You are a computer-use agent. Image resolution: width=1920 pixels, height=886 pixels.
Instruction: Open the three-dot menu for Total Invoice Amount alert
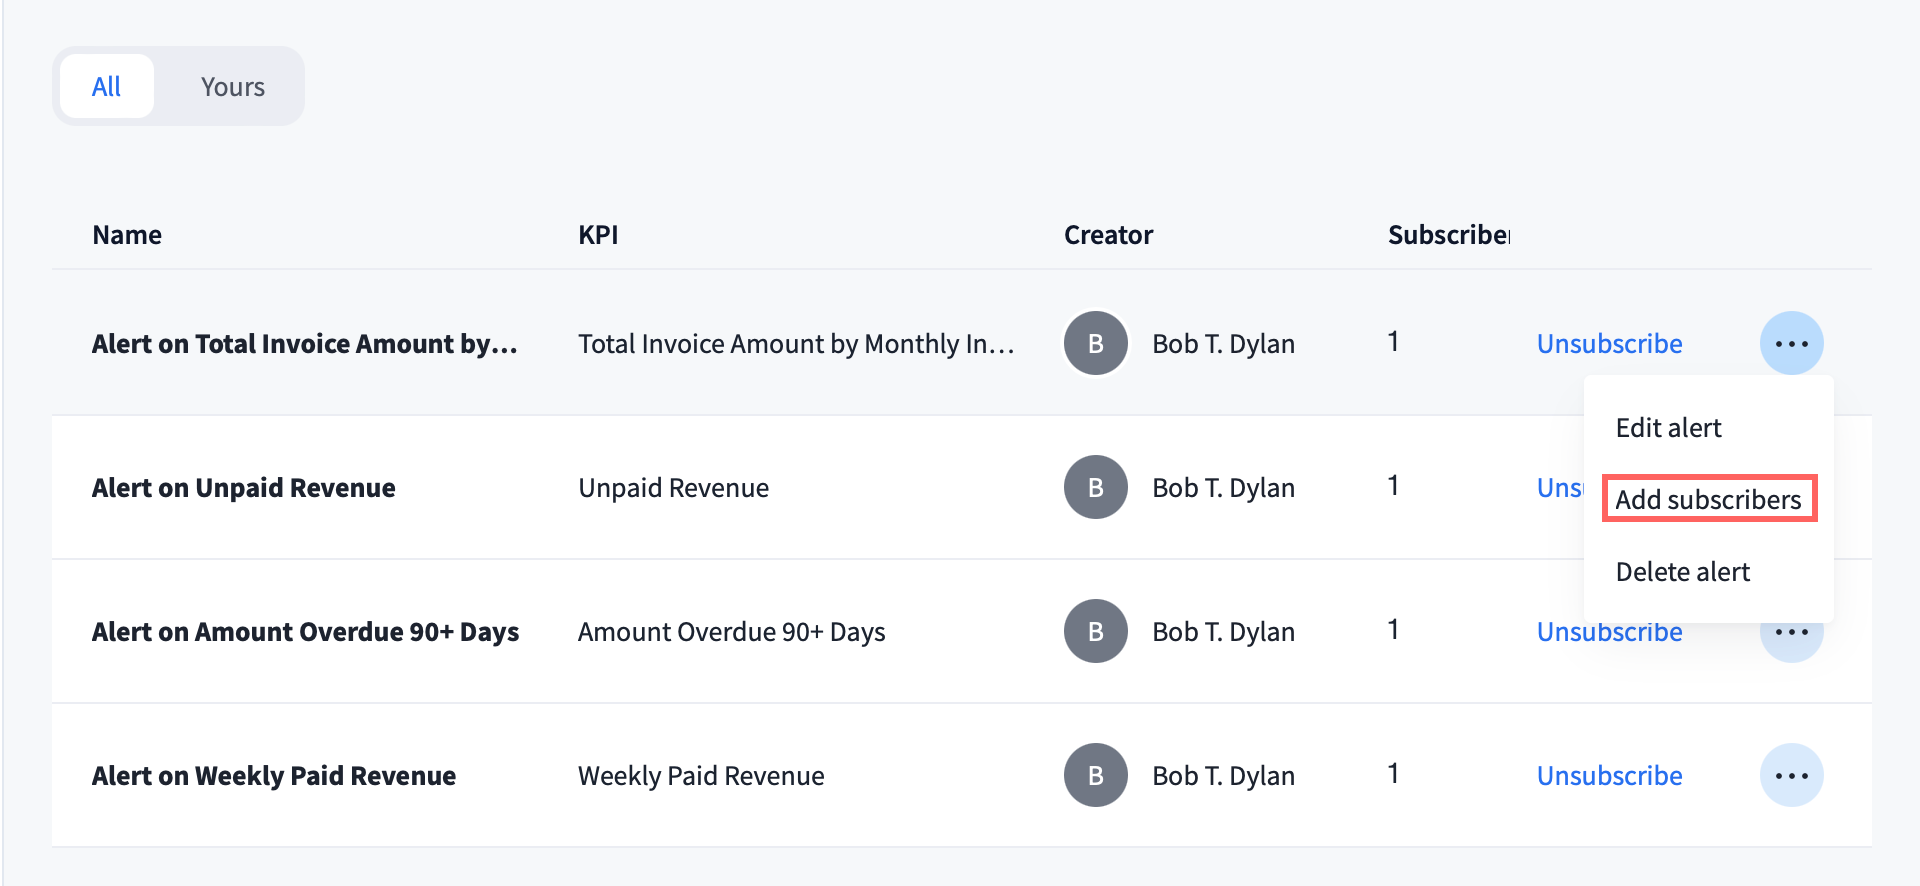point(1791,343)
